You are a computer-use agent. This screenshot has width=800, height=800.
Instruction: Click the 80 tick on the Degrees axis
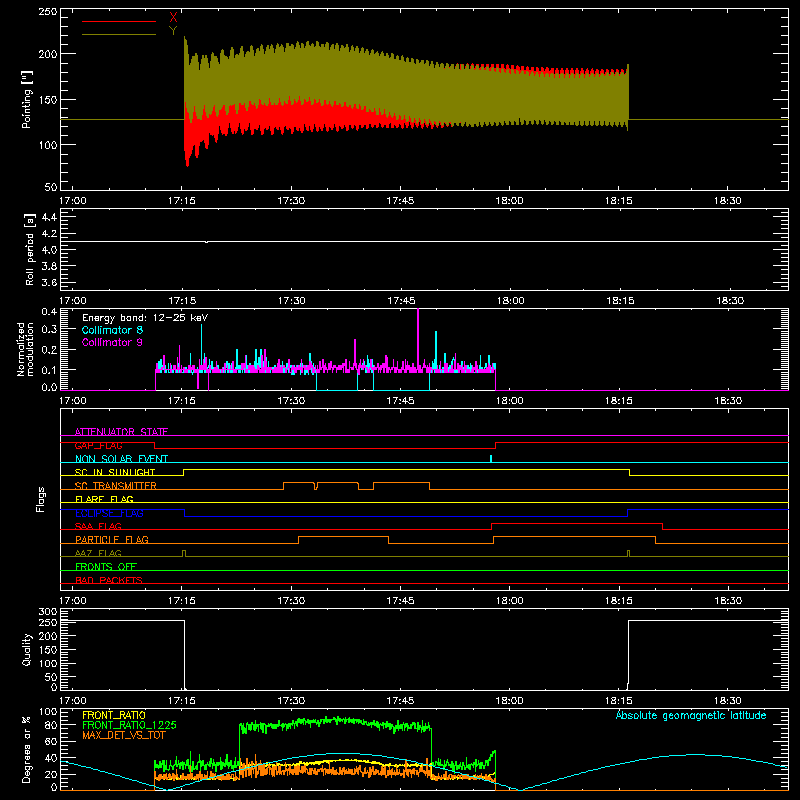[x=52, y=725]
